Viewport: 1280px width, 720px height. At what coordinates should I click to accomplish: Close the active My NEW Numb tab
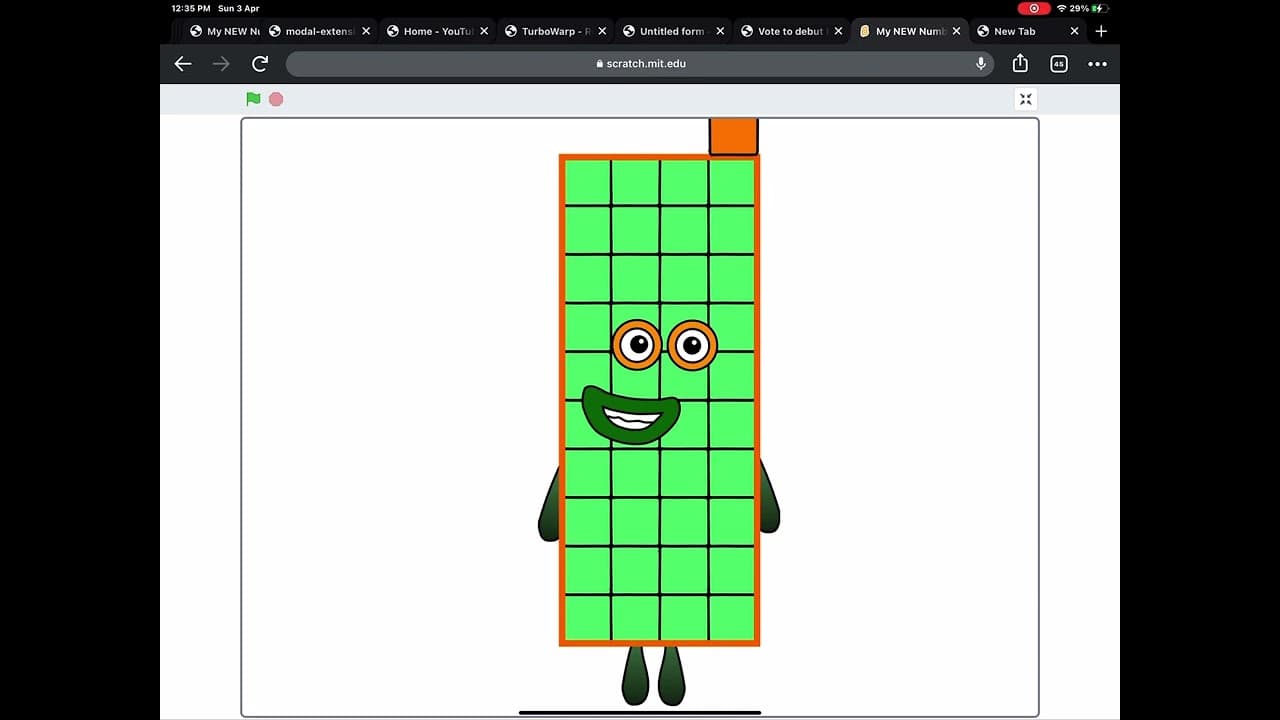(x=956, y=31)
